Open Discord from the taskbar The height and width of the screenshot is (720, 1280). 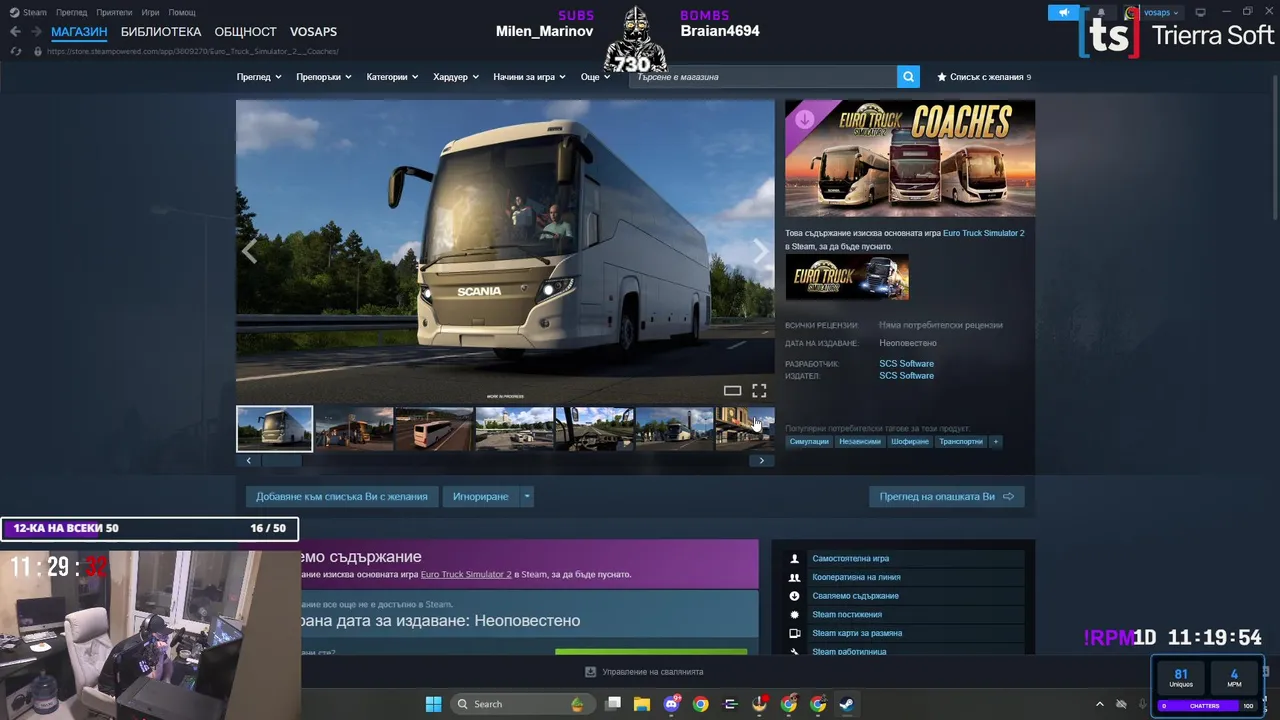[672, 704]
